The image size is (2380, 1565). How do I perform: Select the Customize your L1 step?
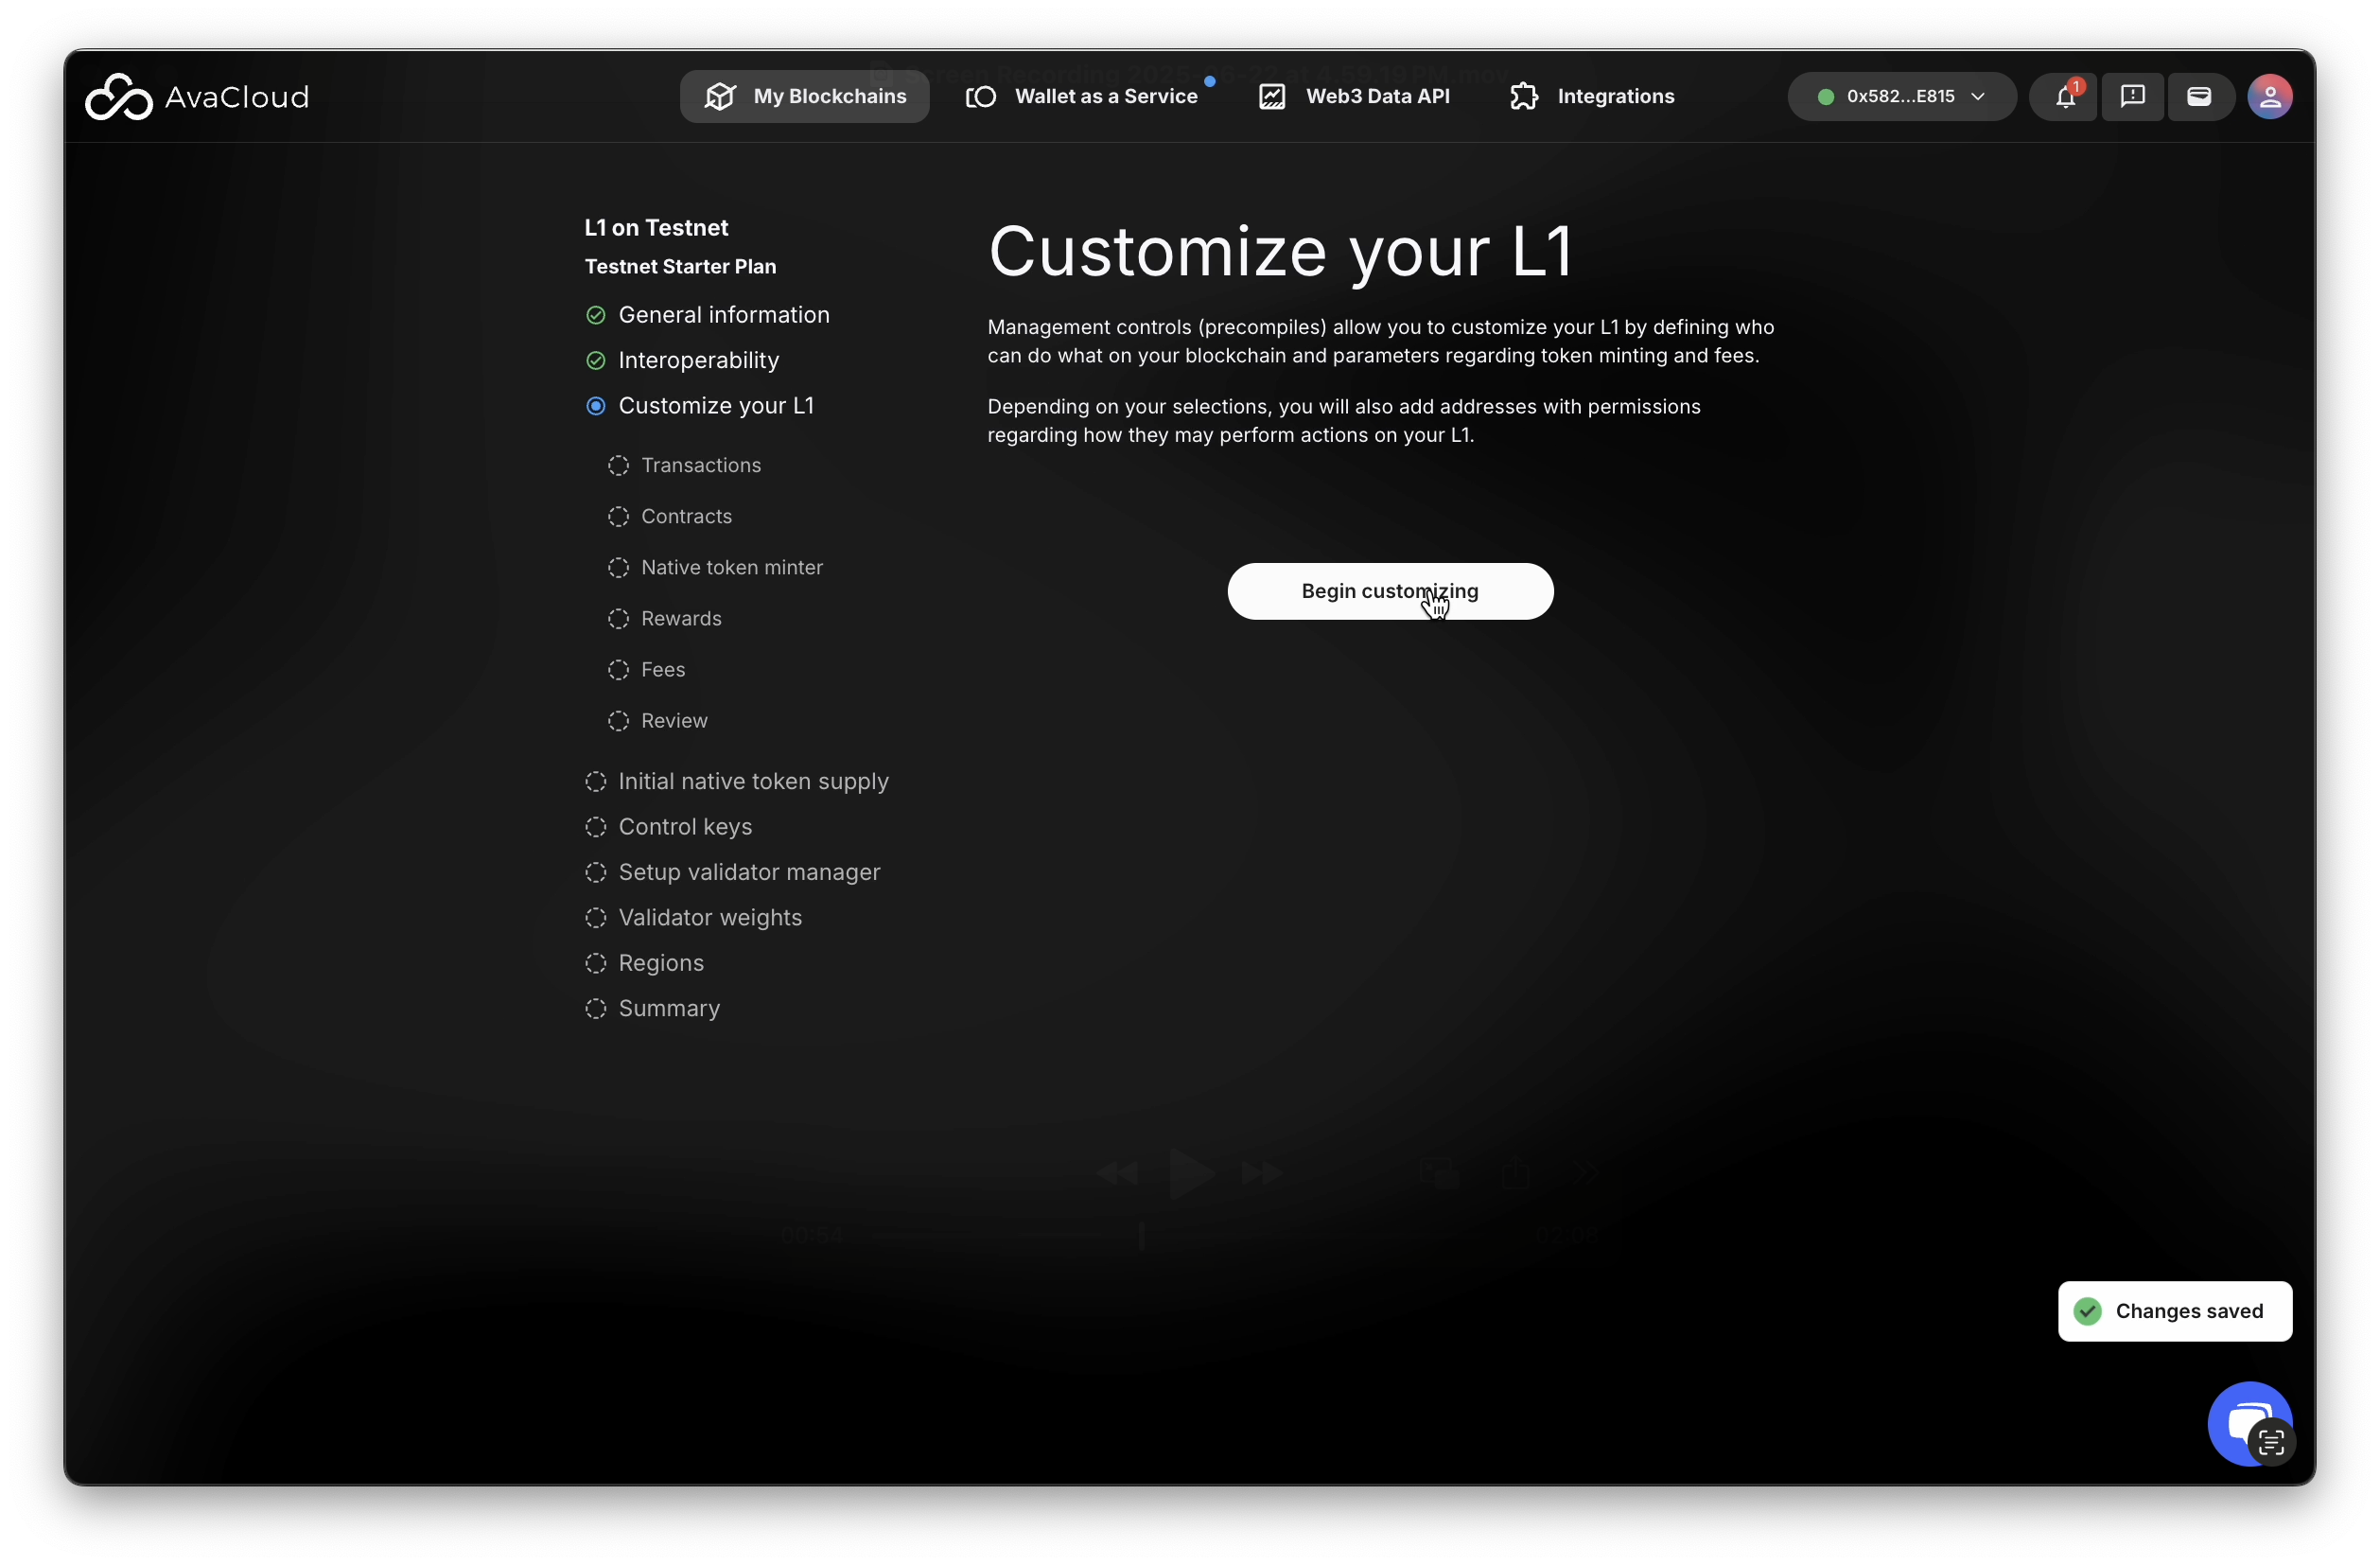click(x=715, y=406)
